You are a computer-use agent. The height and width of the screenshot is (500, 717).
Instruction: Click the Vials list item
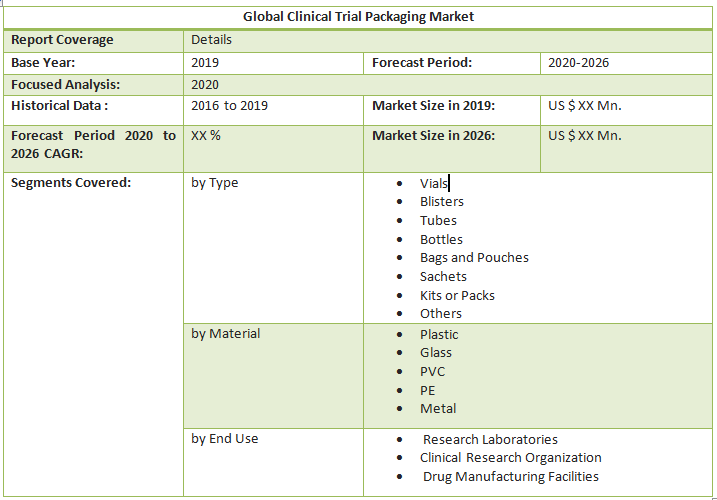[x=433, y=183]
